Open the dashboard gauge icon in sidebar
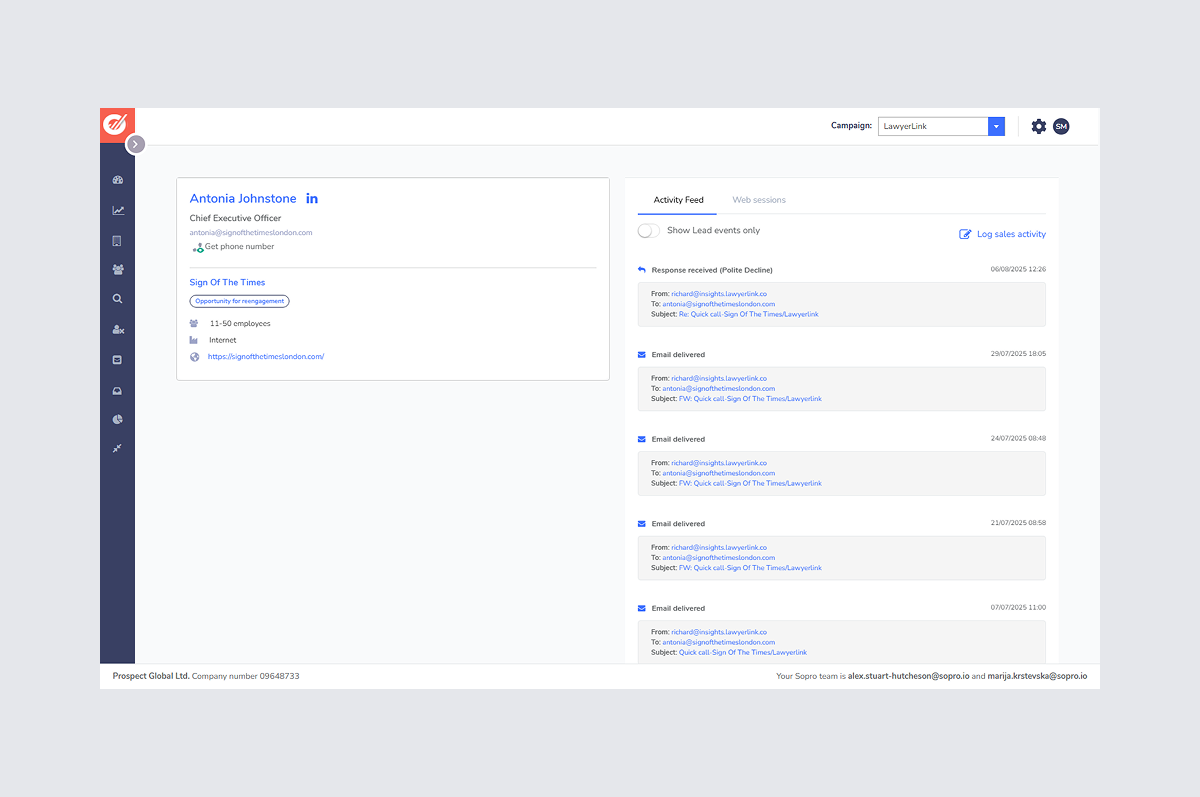Viewport: 1200px width, 797px height. point(117,180)
